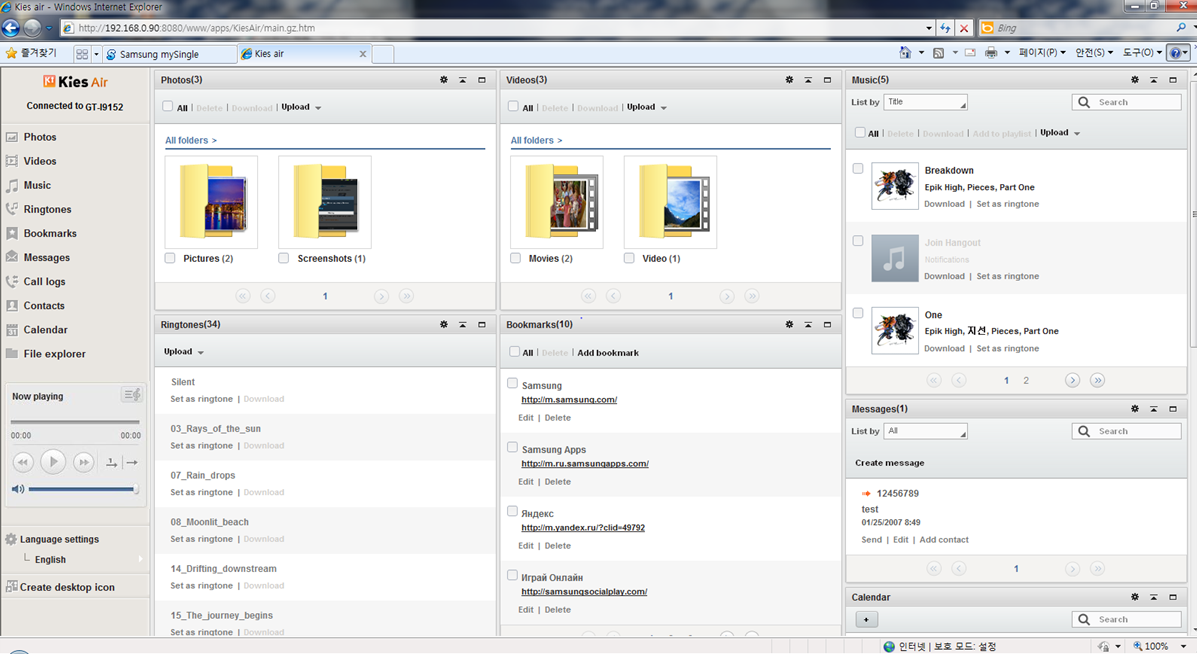The height and width of the screenshot is (655, 1197).
Task: Collapse the Photos panel with minimize icon
Action: click(x=463, y=80)
